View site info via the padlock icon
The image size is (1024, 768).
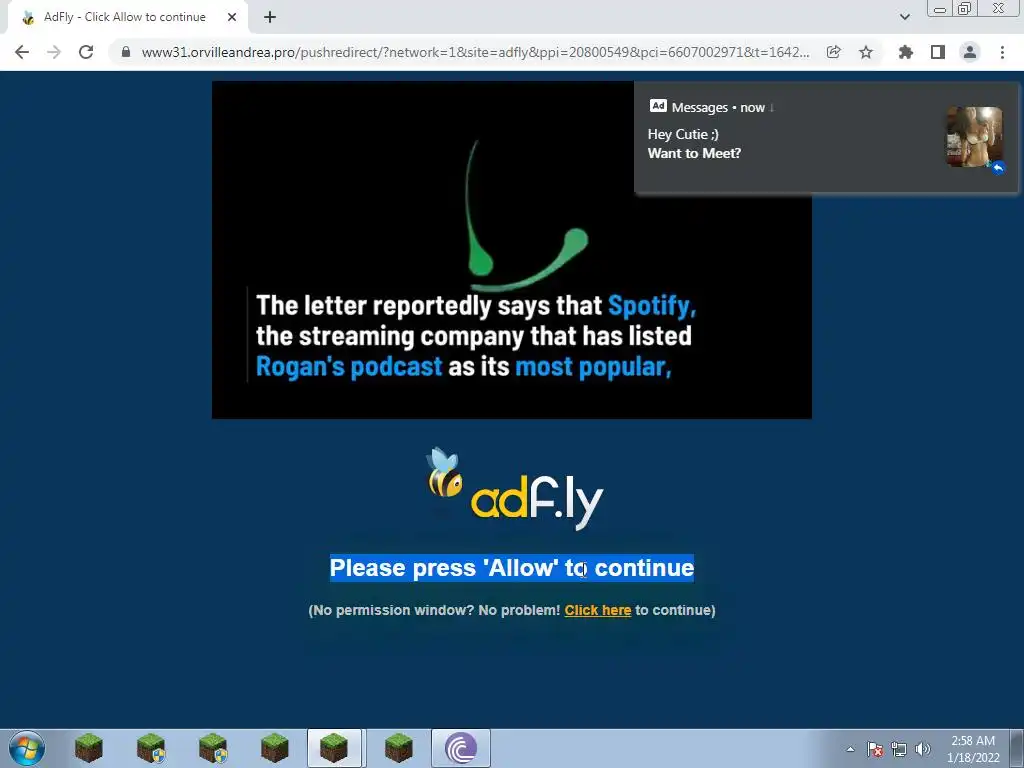pyautogui.click(x=126, y=52)
